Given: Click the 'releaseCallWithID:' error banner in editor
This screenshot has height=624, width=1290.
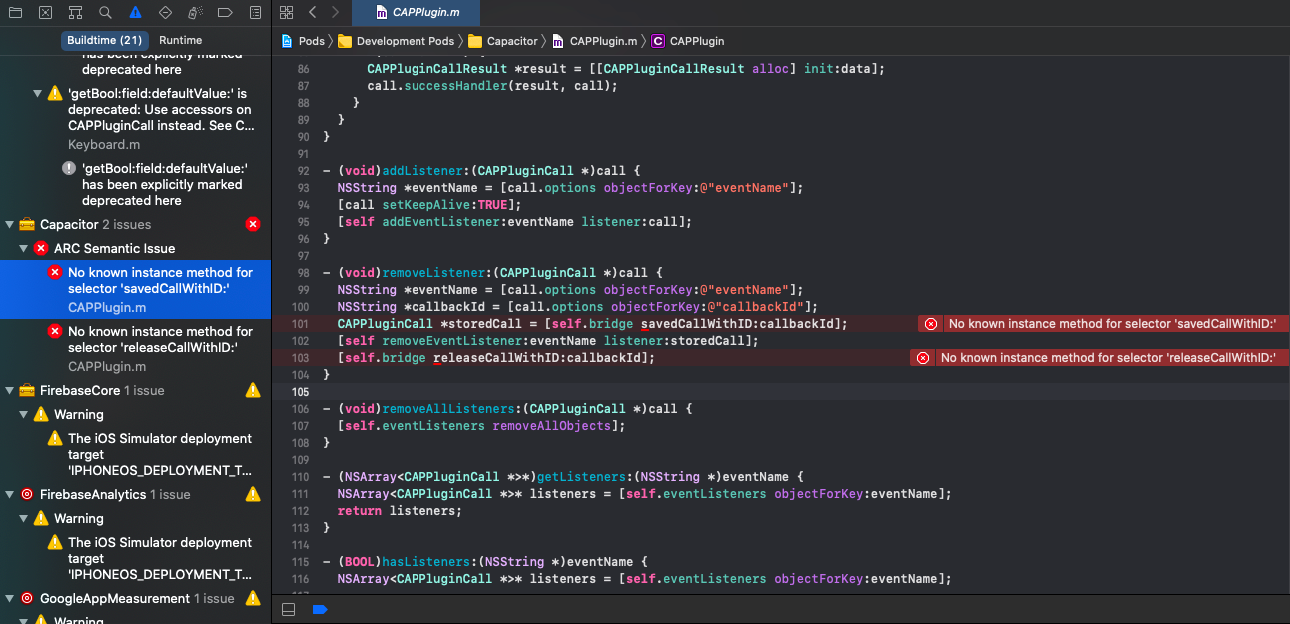Looking at the screenshot, I should tap(1100, 358).
